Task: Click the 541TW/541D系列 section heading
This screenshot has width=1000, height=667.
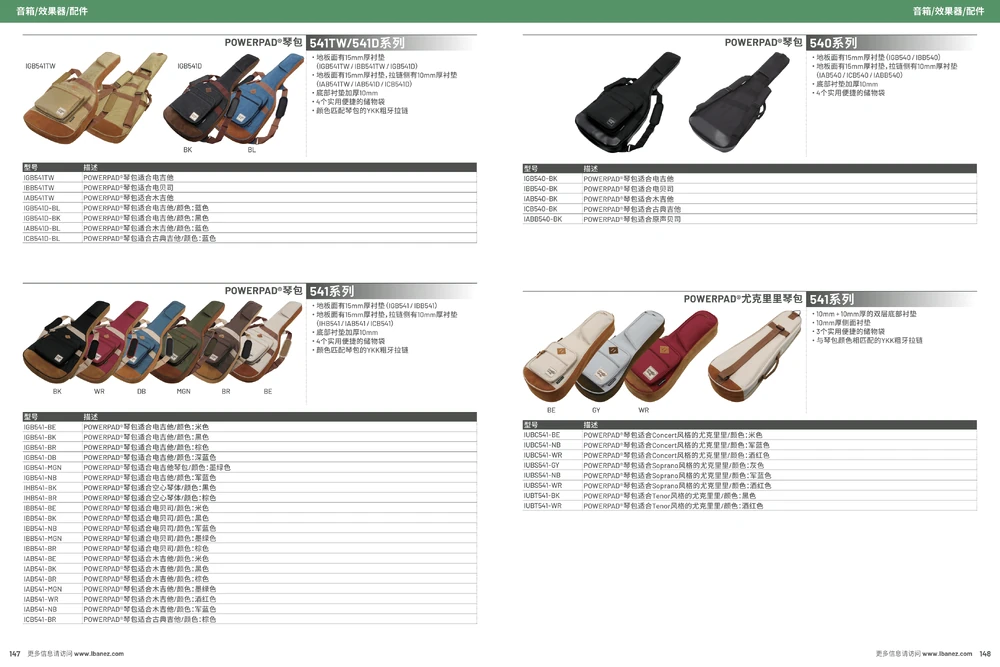Action: (x=357, y=43)
